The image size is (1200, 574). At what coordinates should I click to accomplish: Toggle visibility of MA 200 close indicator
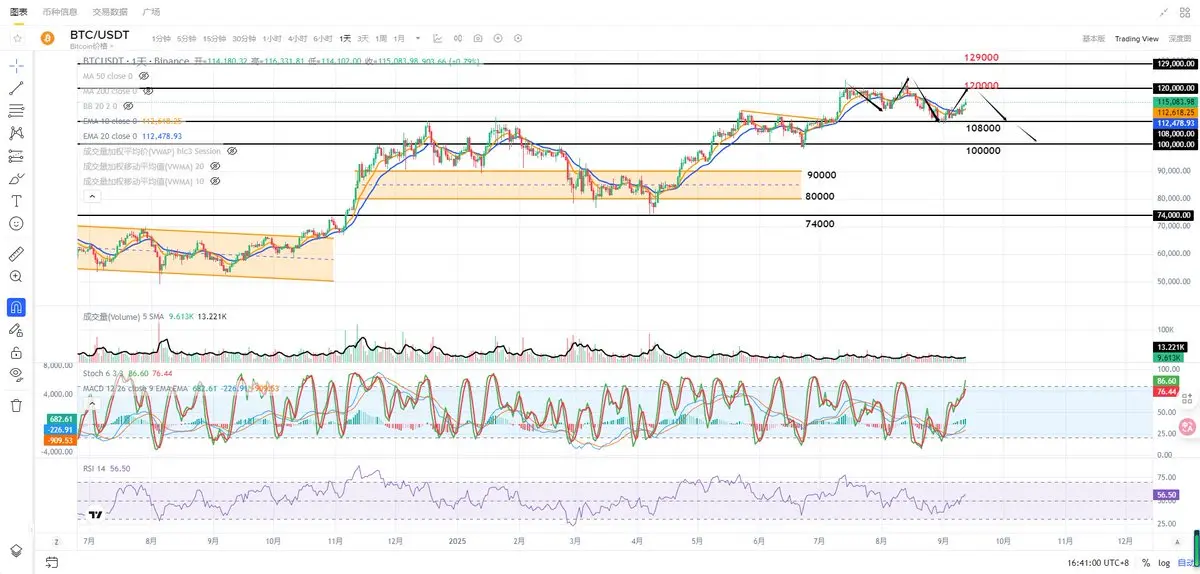tap(148, 90)
